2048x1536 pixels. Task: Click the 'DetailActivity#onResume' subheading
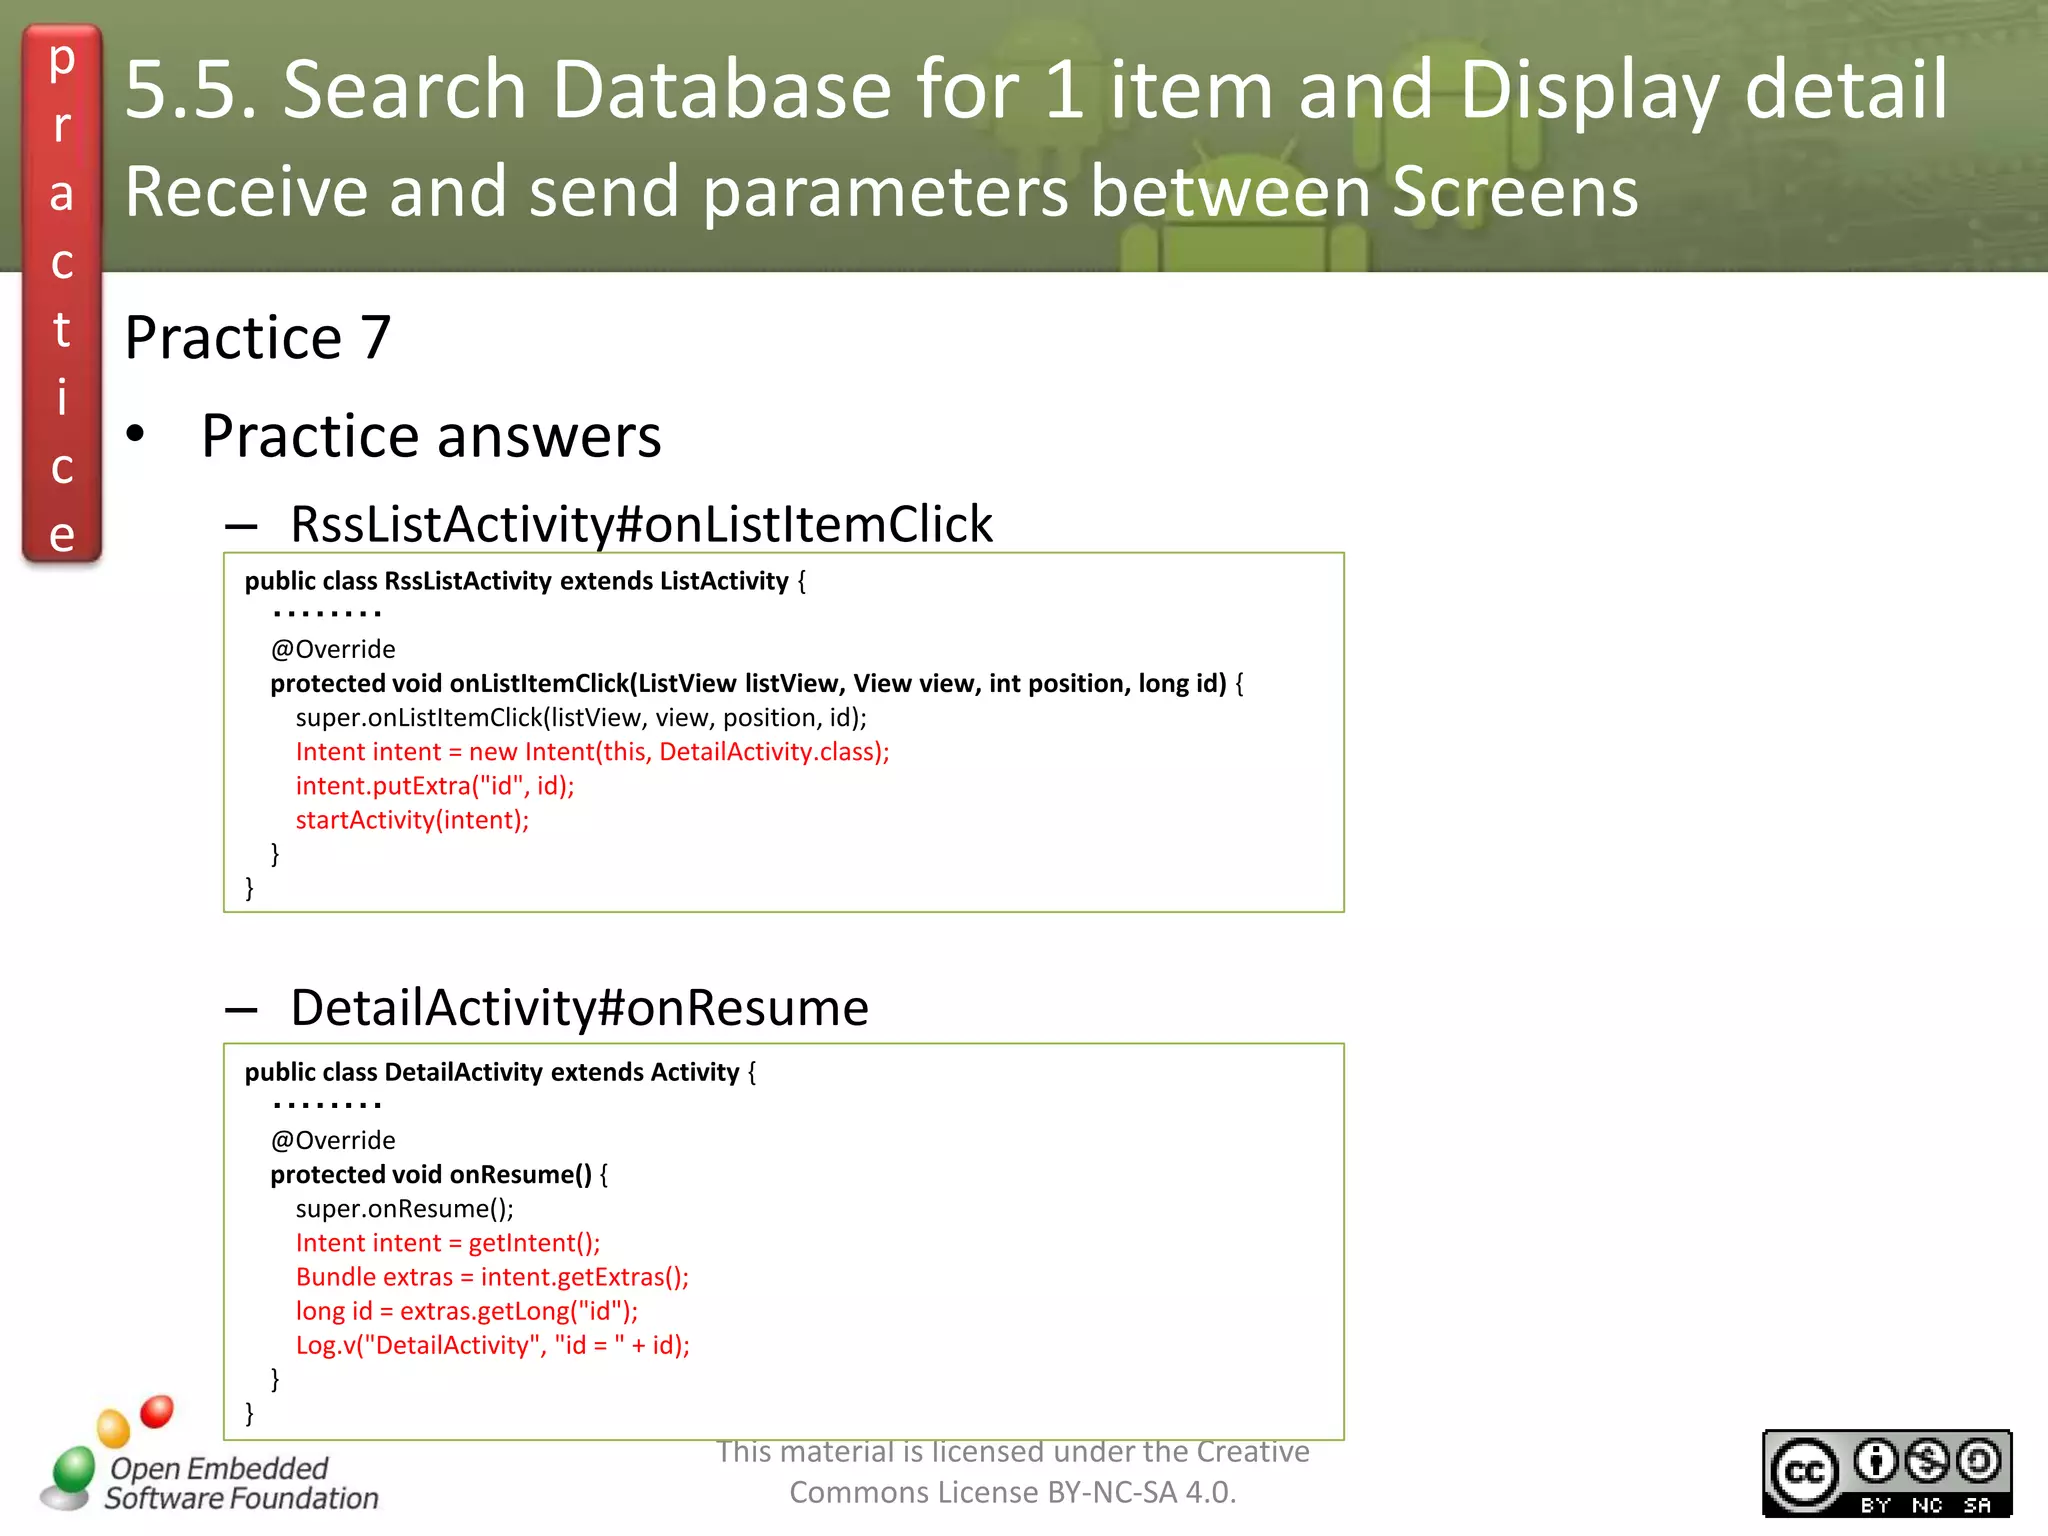click(x=579, y=1007)
